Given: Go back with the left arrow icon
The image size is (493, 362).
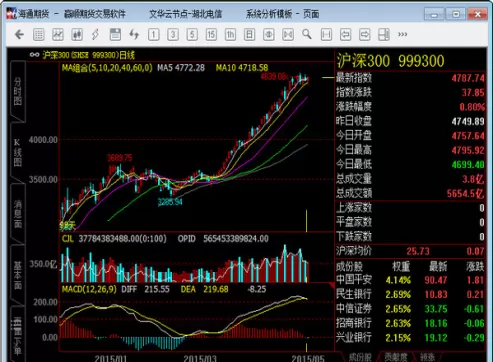Looking at the screenshot, I should point(19,34).
